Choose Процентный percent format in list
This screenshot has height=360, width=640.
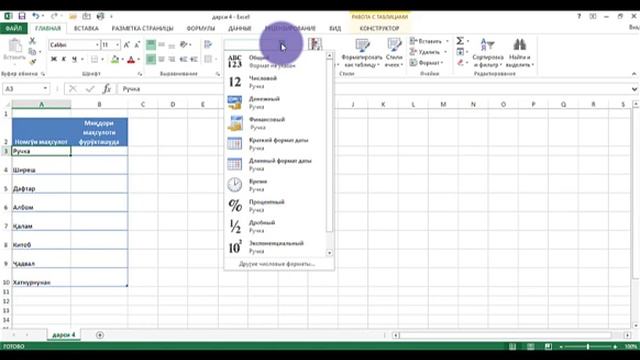pyautogui.click(x=275, y=206)
